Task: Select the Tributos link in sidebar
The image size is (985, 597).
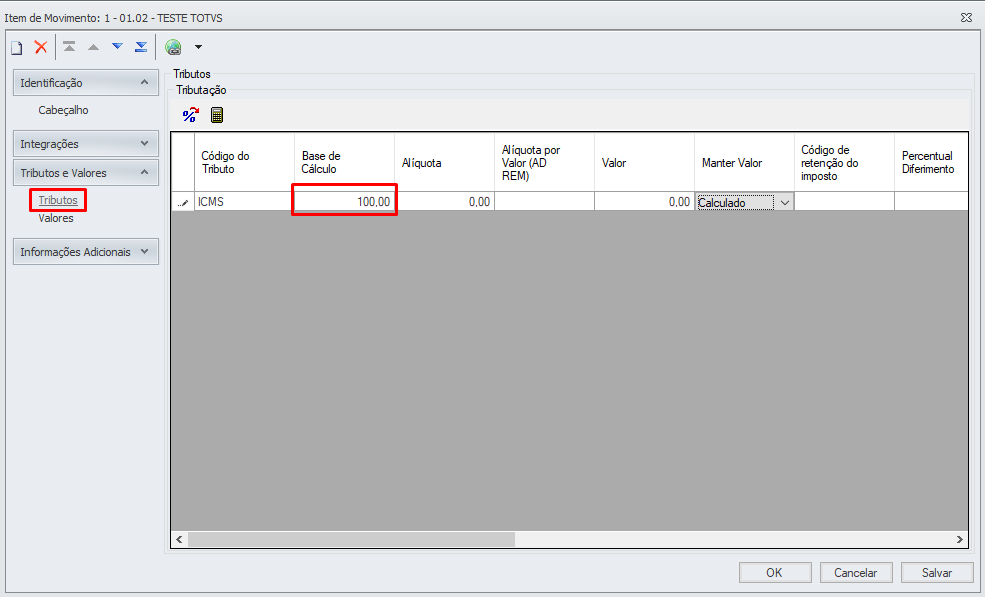Action: tap(58, 200)
